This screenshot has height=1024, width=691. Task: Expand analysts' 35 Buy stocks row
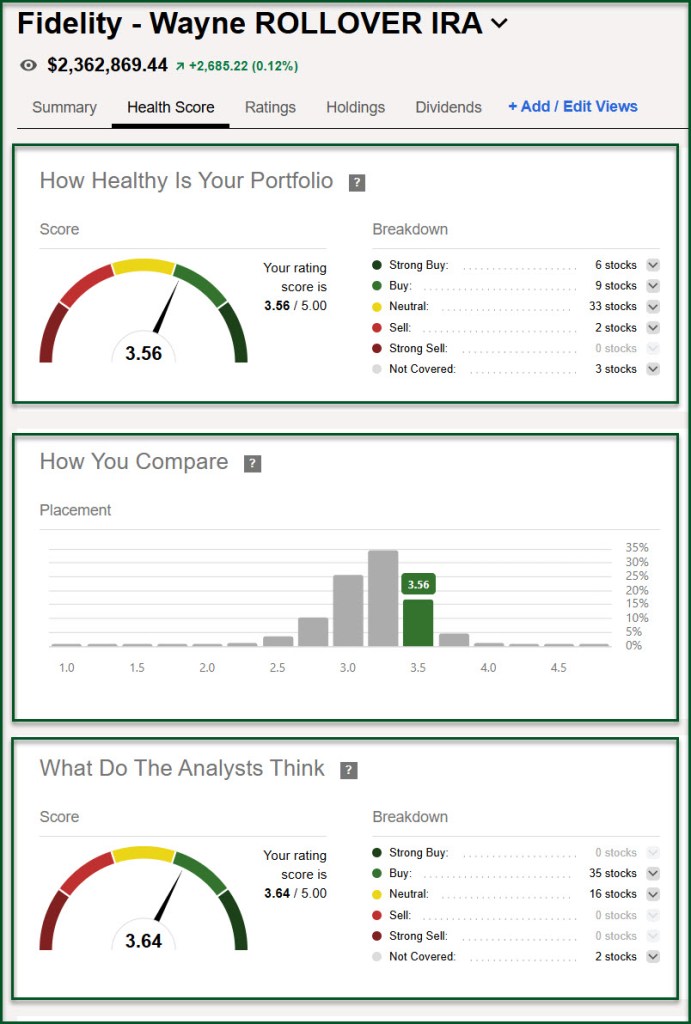(x=652, y=873)
